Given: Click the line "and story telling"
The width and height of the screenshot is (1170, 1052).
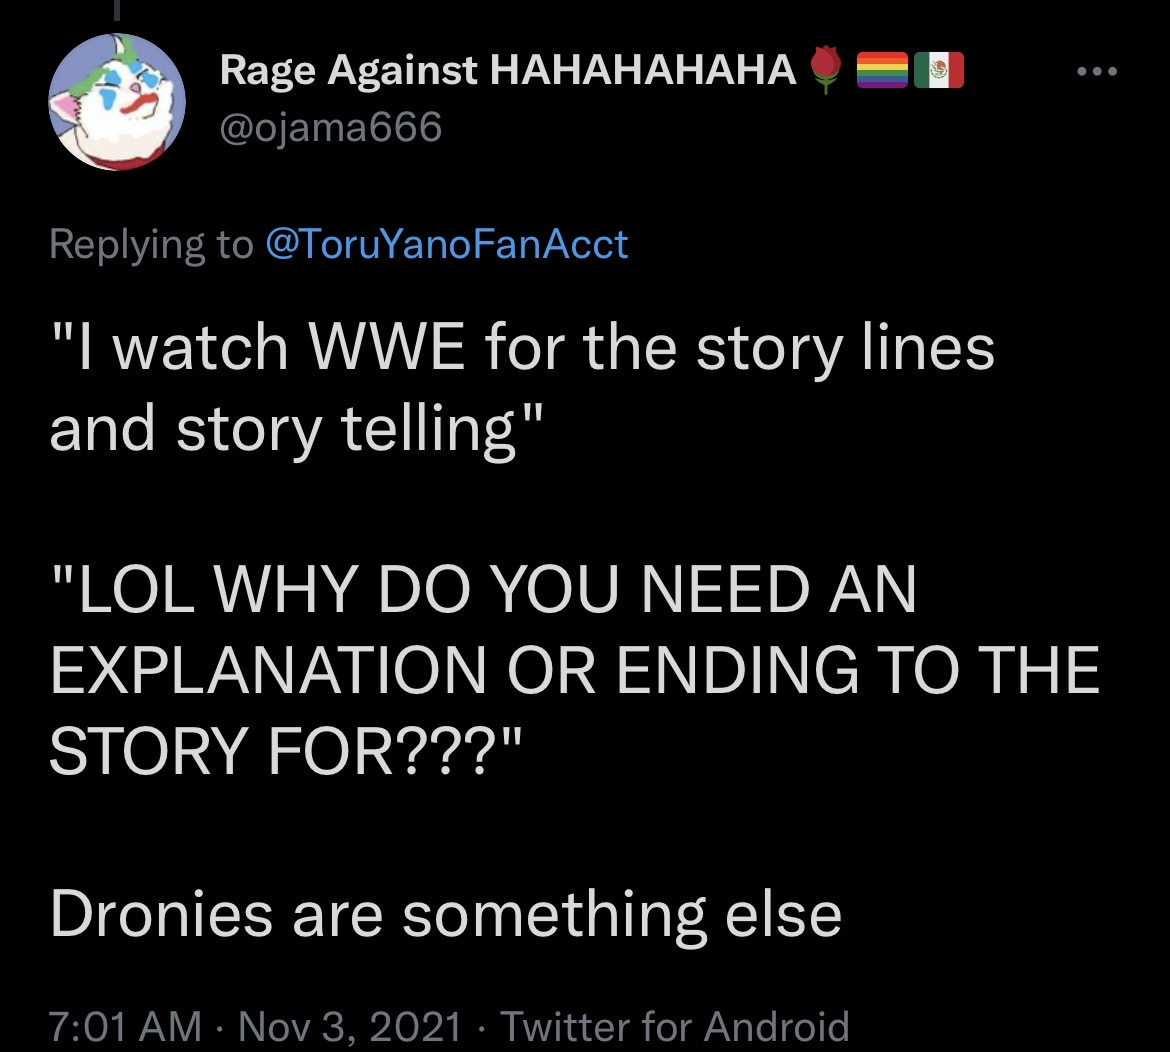Looking at the screenshot, I should tap(294, 428).
